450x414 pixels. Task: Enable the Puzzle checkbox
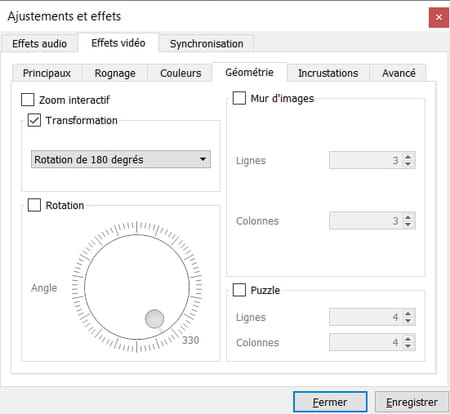[239, 290]
